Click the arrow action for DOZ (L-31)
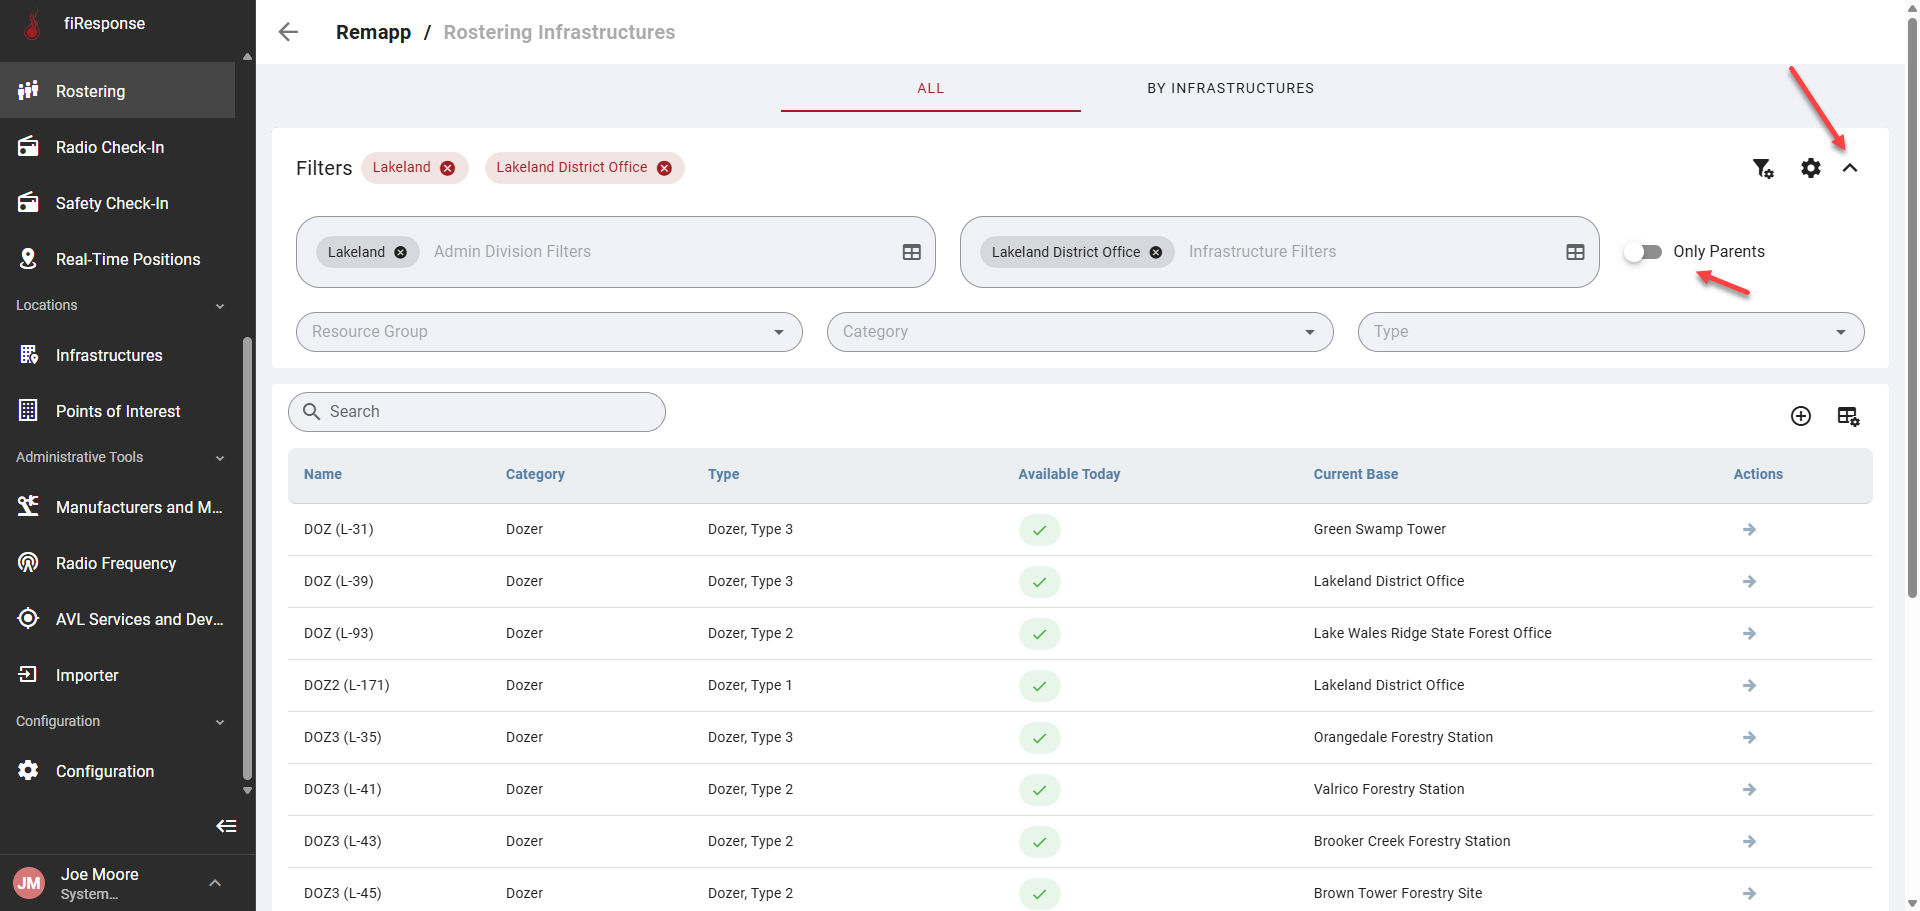1920x911 pixels. click(x=1749, y=529)
